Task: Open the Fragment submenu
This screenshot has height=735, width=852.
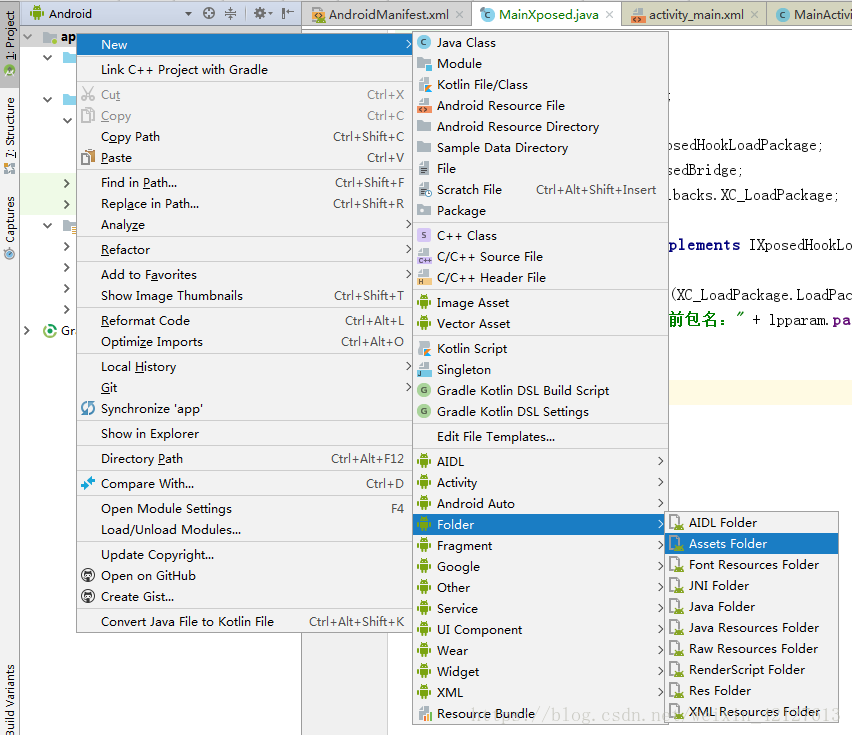Action: 540,545
